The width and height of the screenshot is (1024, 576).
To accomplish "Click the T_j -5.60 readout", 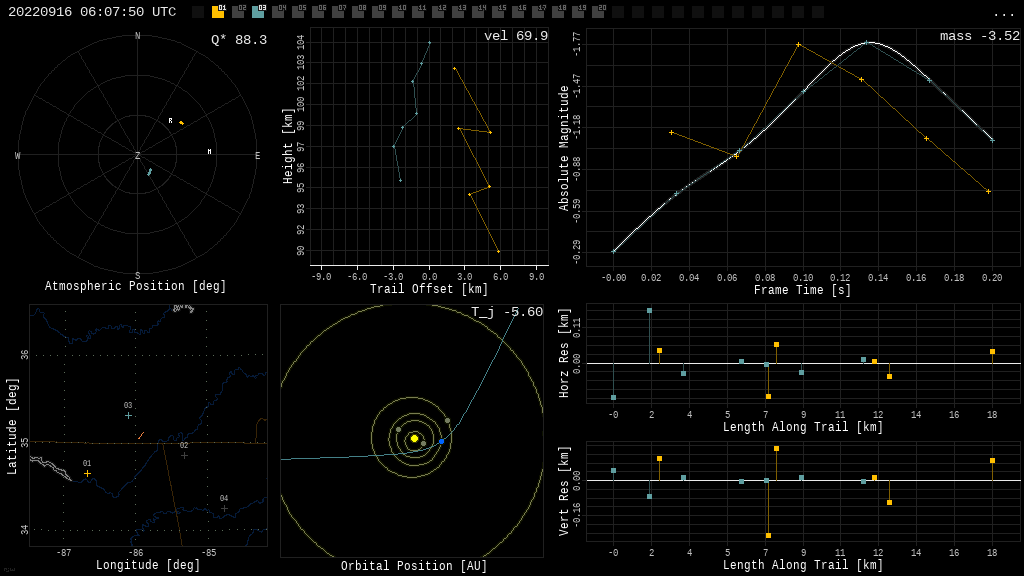I will point(507,312).
